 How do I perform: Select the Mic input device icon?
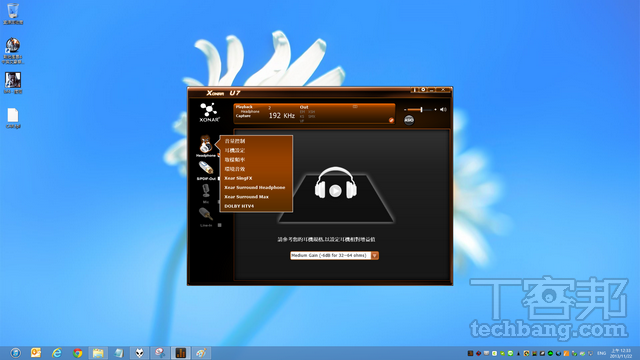pyautogui.click(x=206, y=191)
